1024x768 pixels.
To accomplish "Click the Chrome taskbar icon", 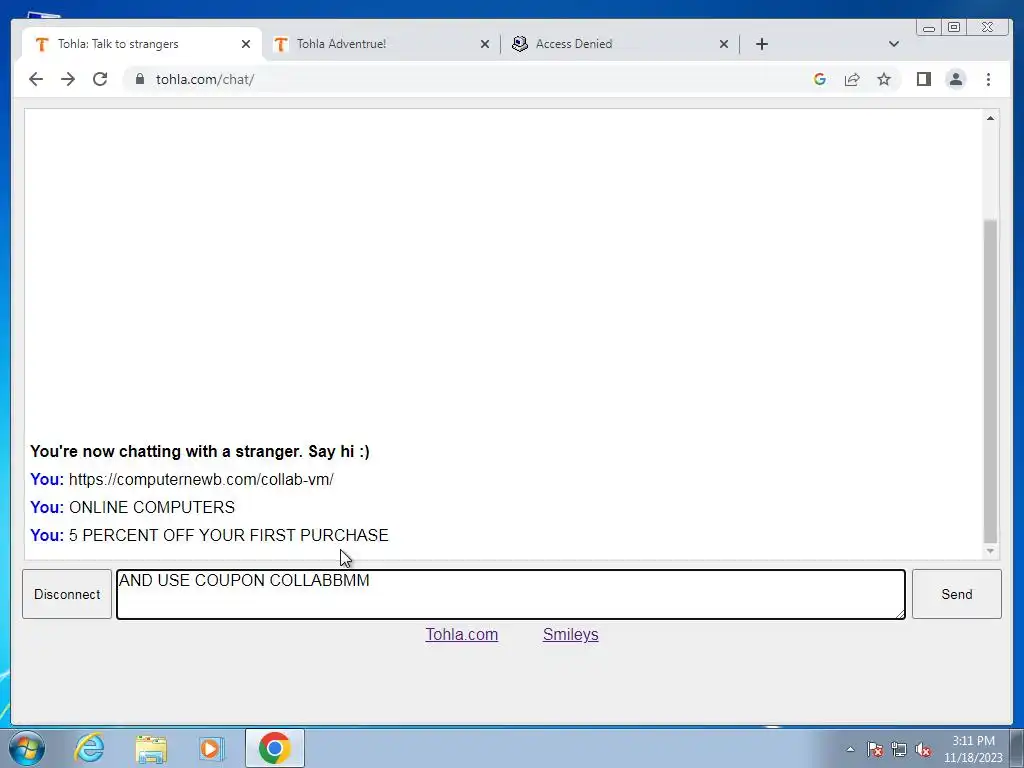I will [x=274, y=748].
